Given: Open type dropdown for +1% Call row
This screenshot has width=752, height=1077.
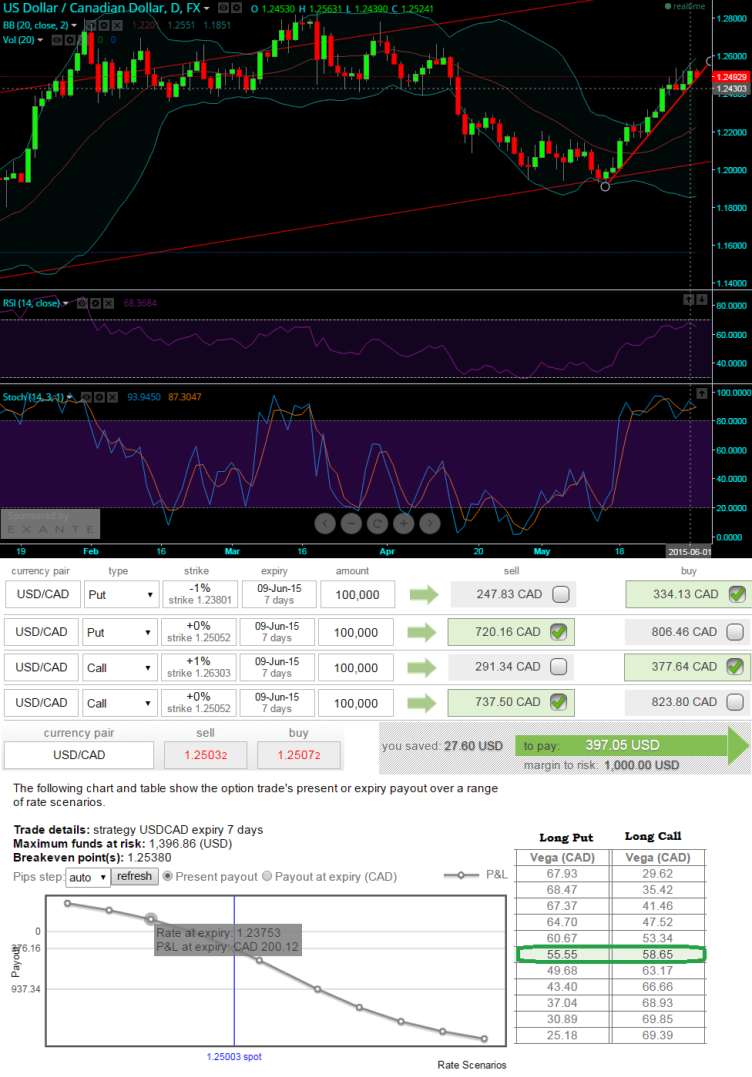Looking at the screenshot, I should pos(119,668).
